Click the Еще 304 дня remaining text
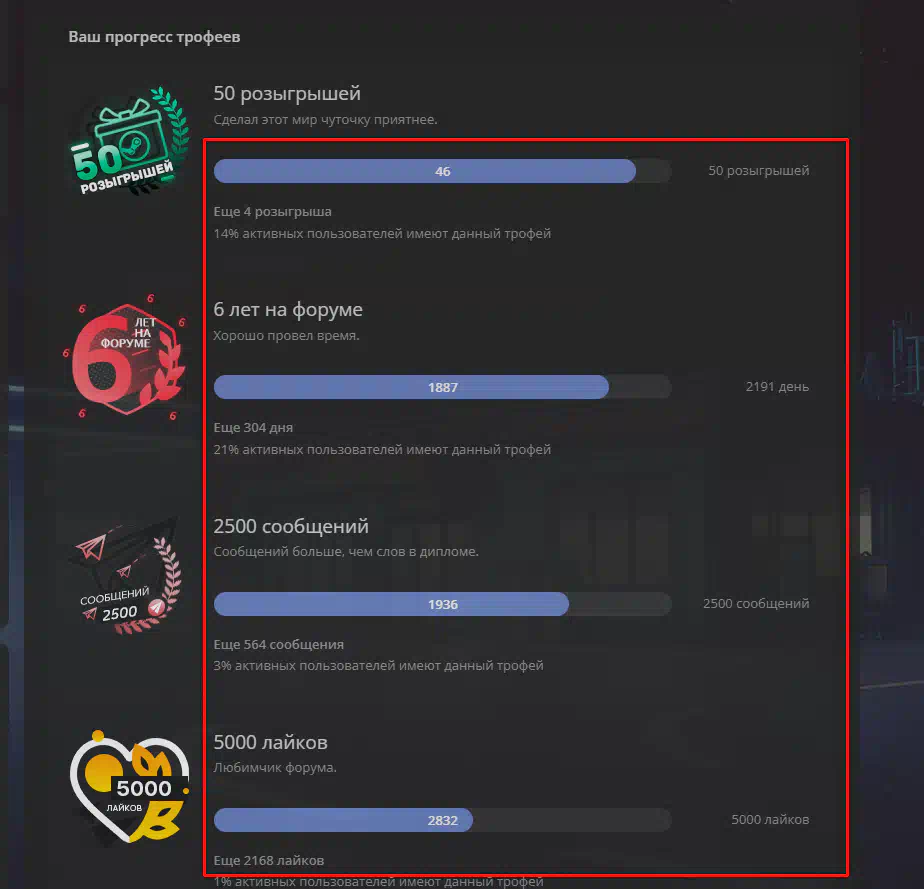 click(253, 428)
